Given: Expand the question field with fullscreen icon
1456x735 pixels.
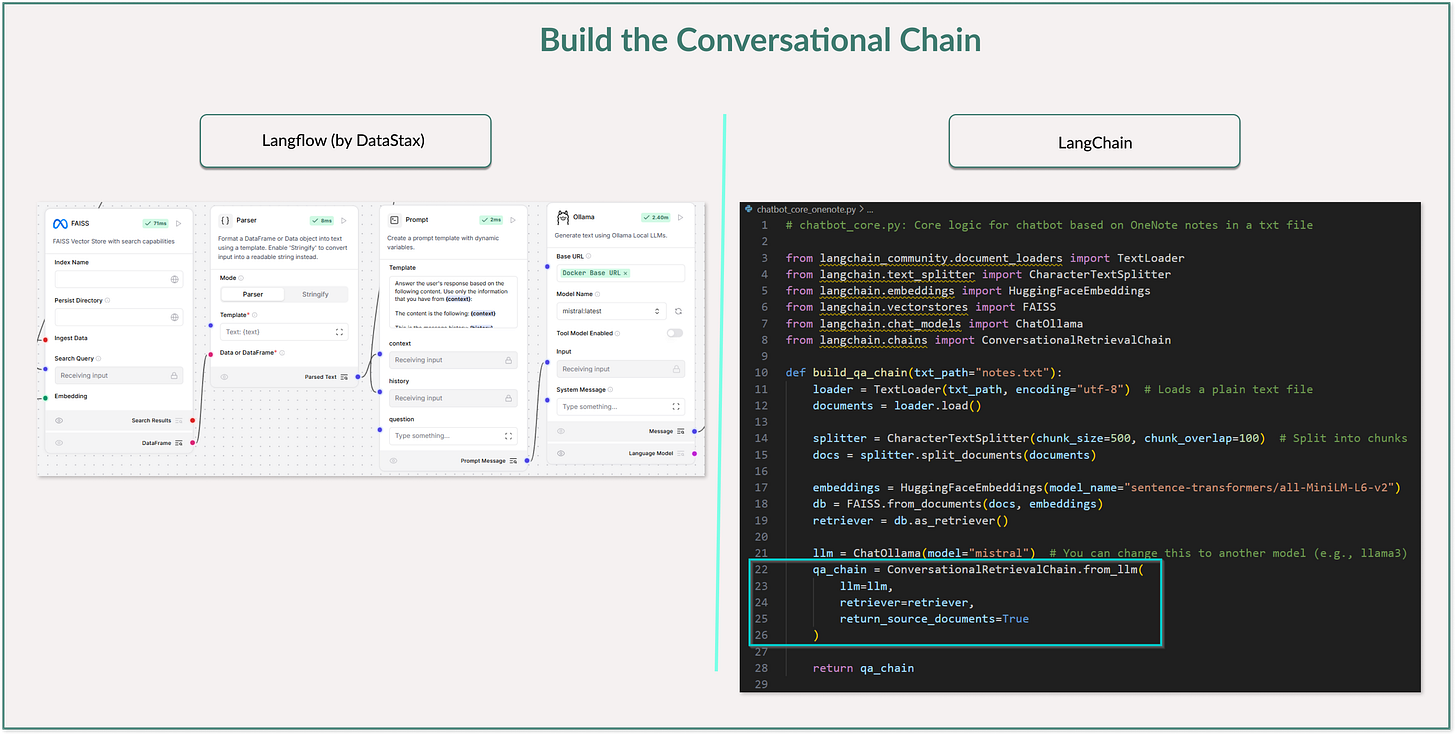Looking at the screenshot, I should 509,436.
